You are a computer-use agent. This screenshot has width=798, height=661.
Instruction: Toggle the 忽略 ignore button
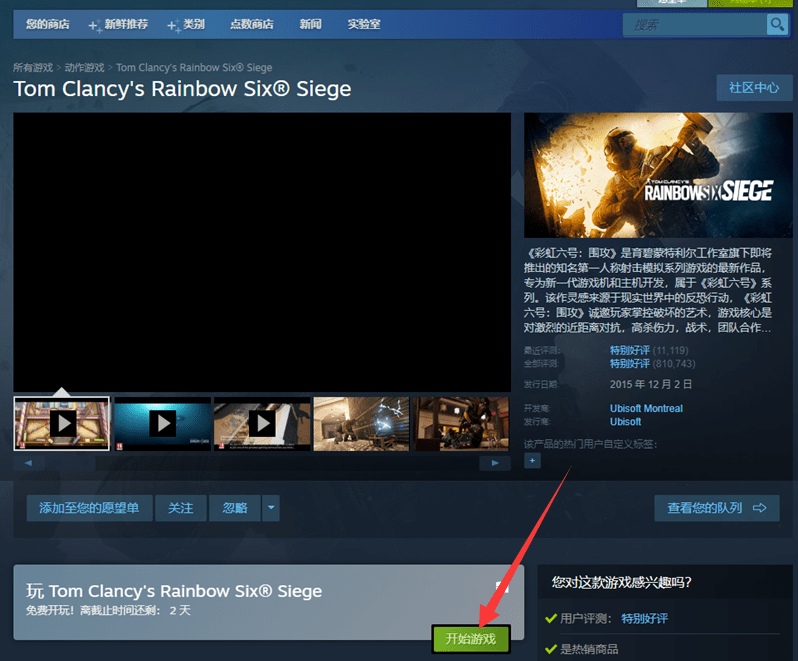click(235, 508)
